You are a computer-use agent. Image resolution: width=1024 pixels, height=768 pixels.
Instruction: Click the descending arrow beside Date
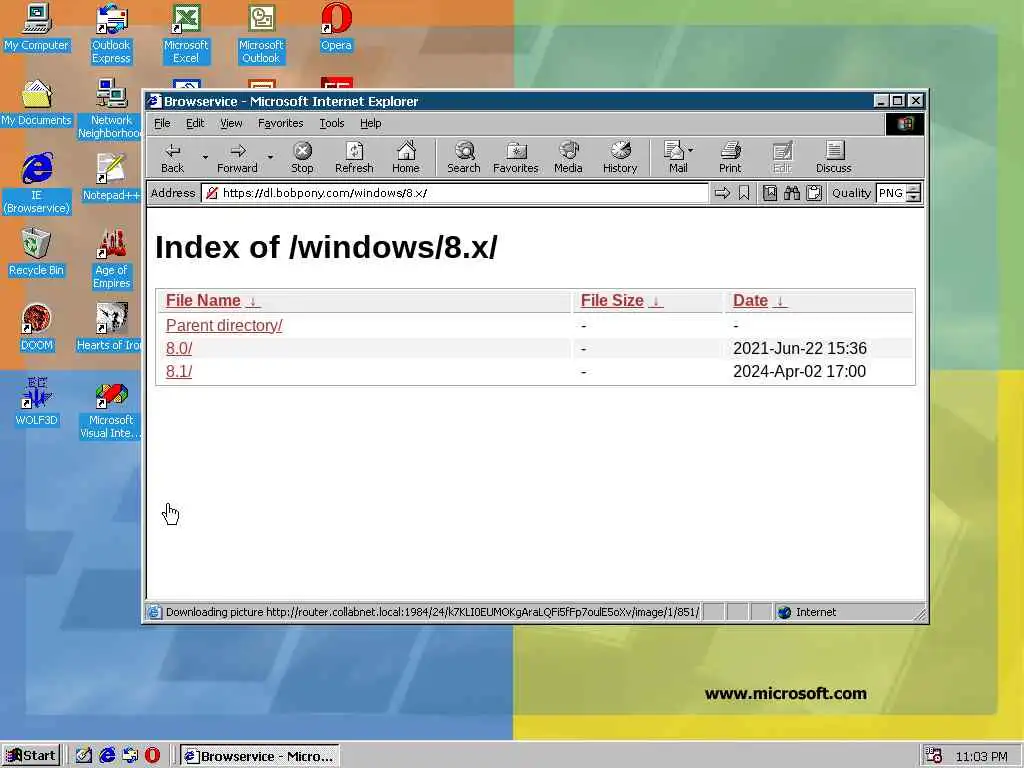tap(780, 301)
